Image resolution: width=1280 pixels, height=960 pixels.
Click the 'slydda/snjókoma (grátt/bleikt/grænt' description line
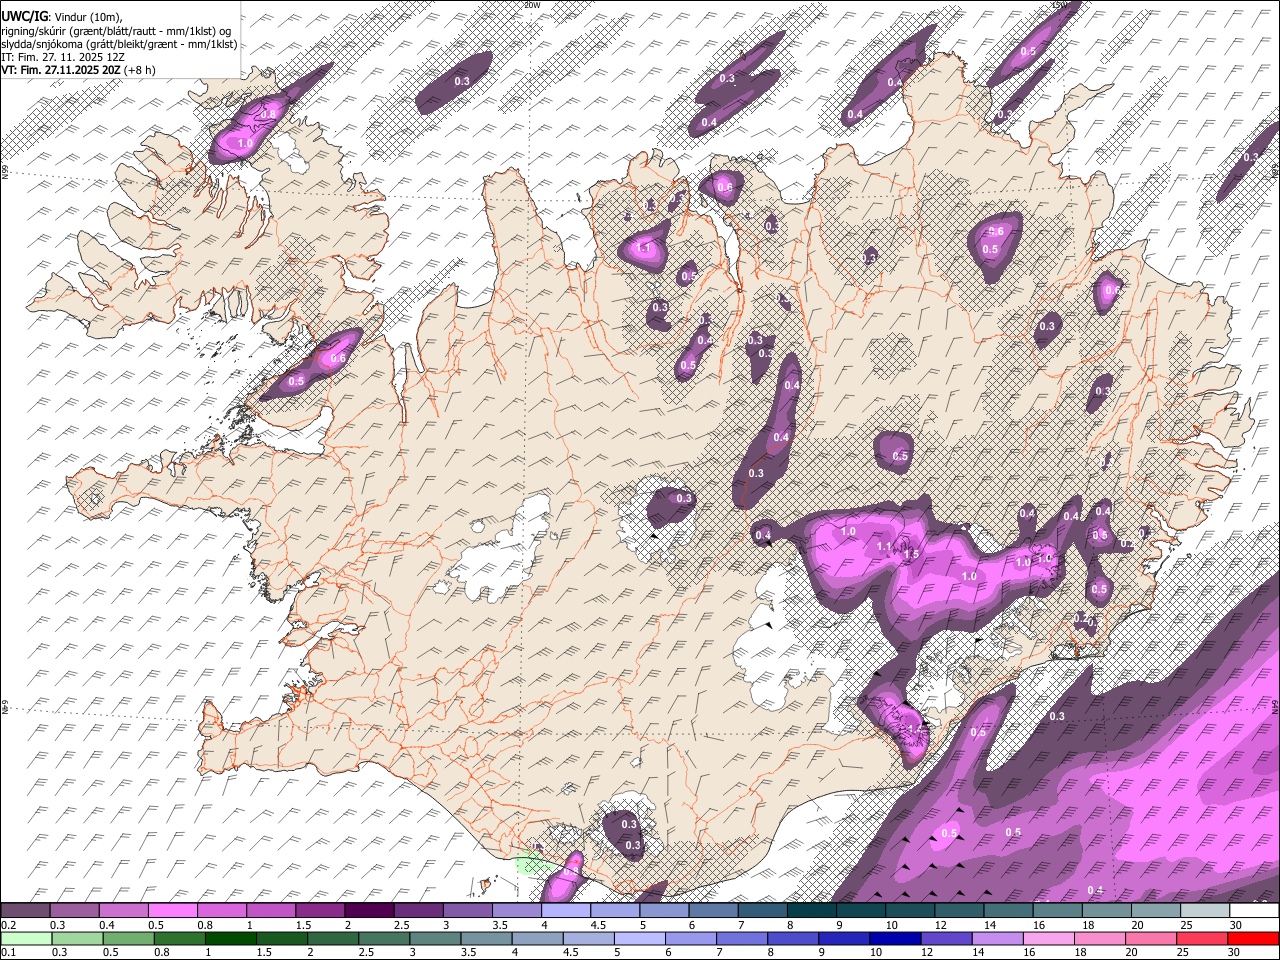[119, 44]
